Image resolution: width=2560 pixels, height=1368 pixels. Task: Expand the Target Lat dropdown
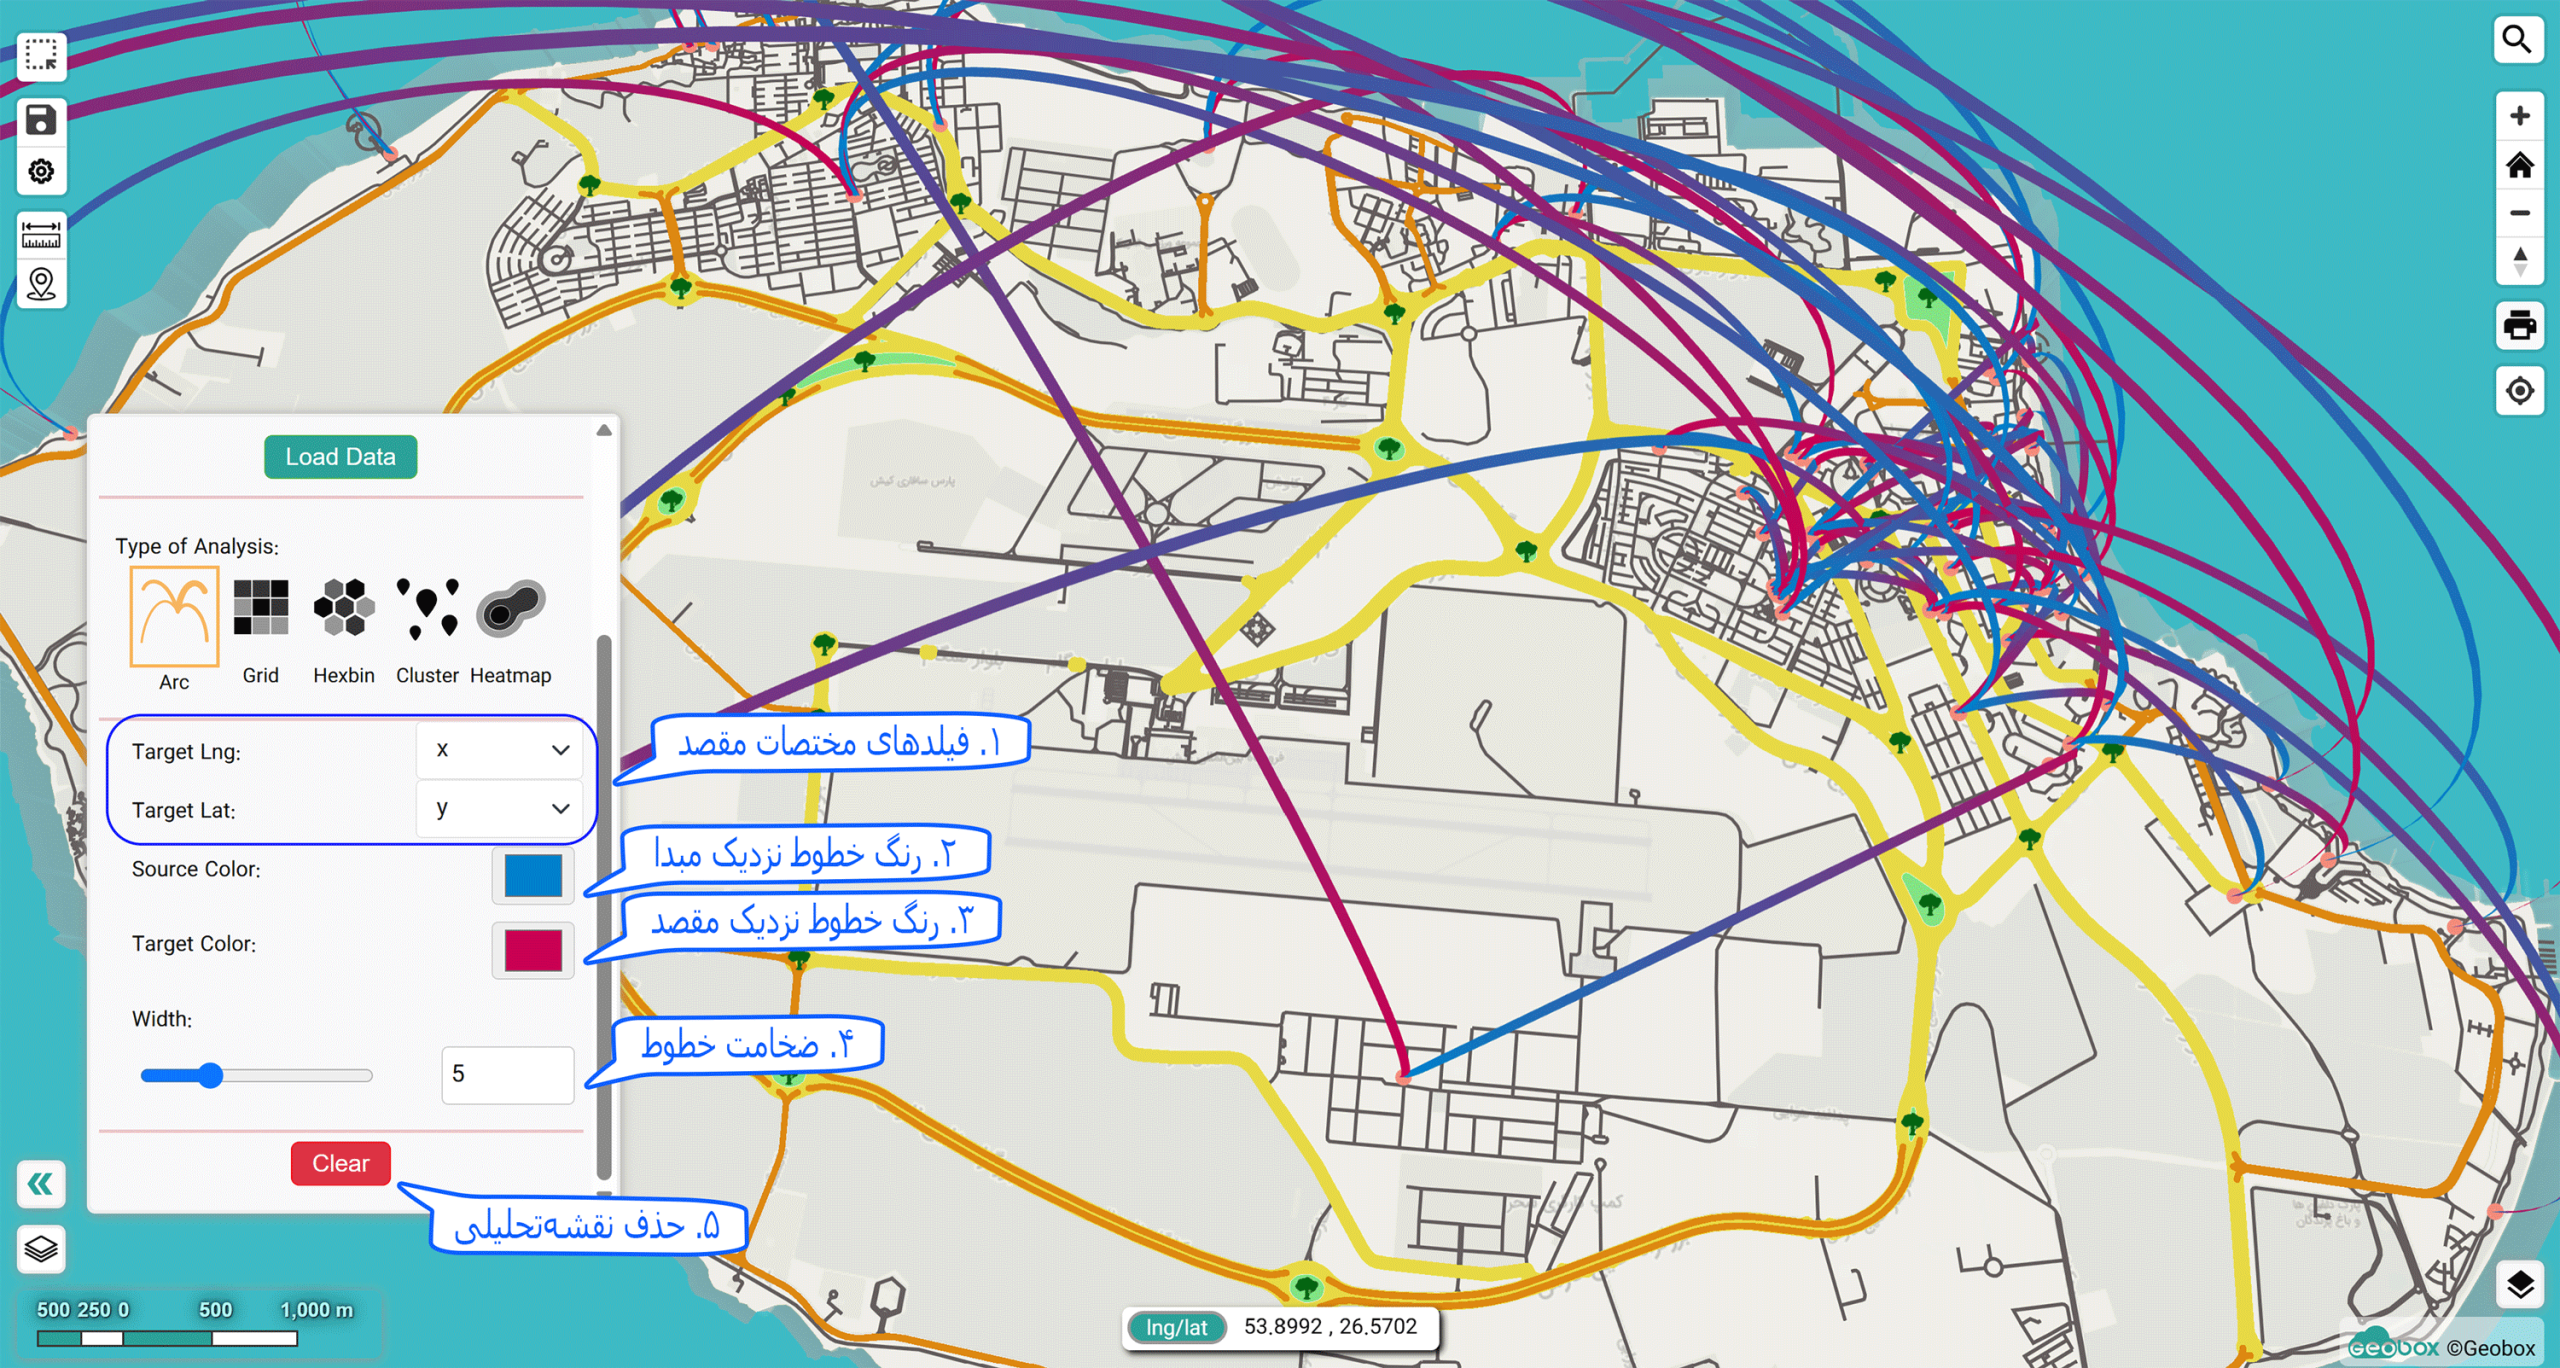point(499,808)
